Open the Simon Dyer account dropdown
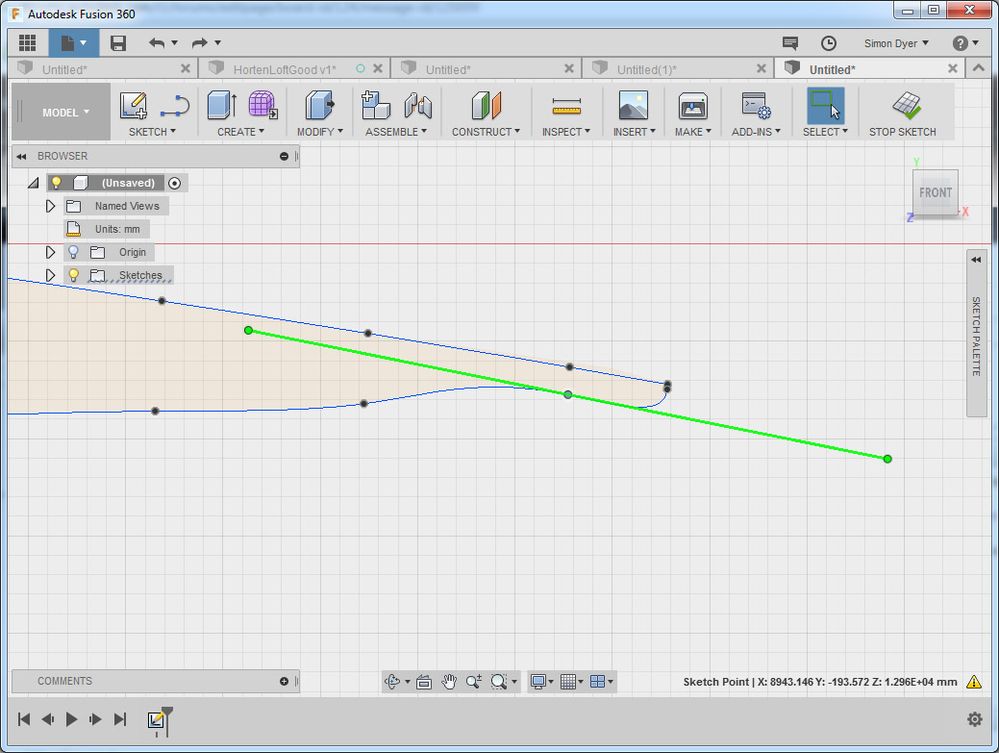 [x=896, y=43]
